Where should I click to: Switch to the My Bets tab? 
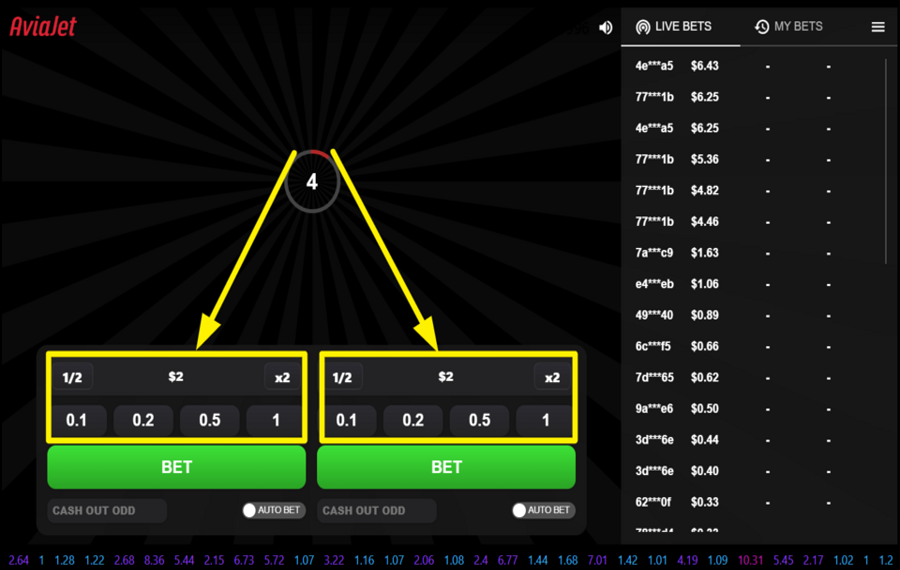click(789, 26)
